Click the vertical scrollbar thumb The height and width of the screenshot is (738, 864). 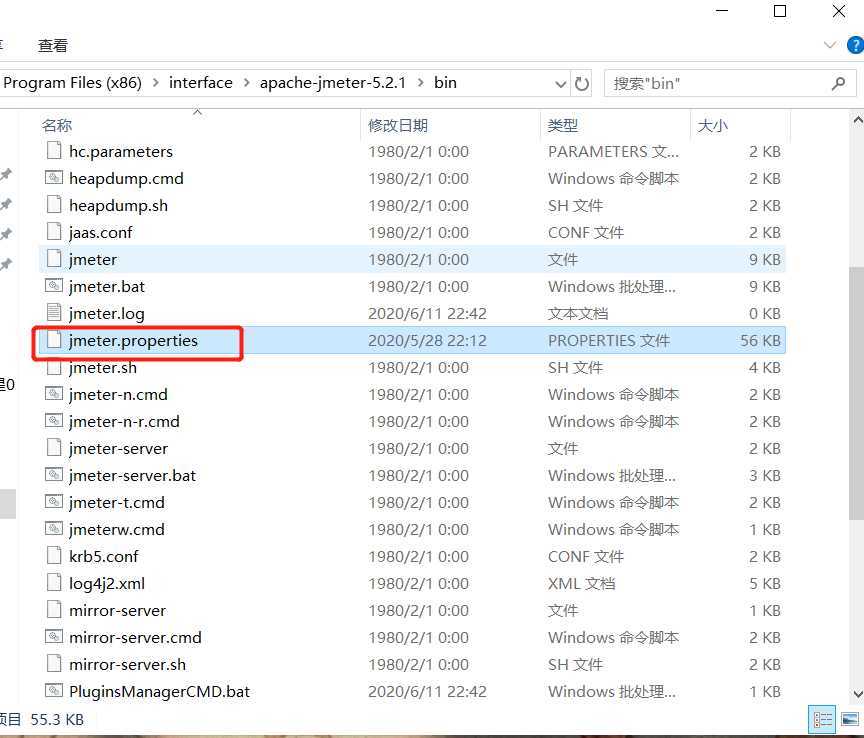[856, 392]
